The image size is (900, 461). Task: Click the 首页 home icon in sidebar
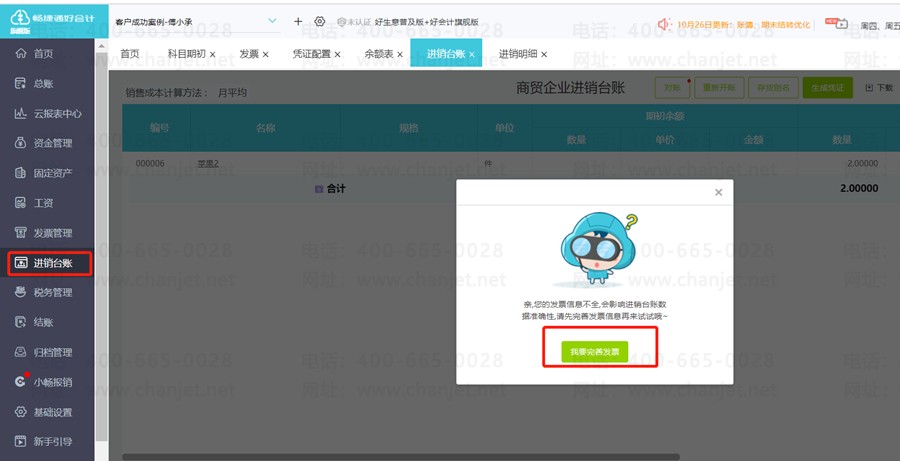(21, 53)
